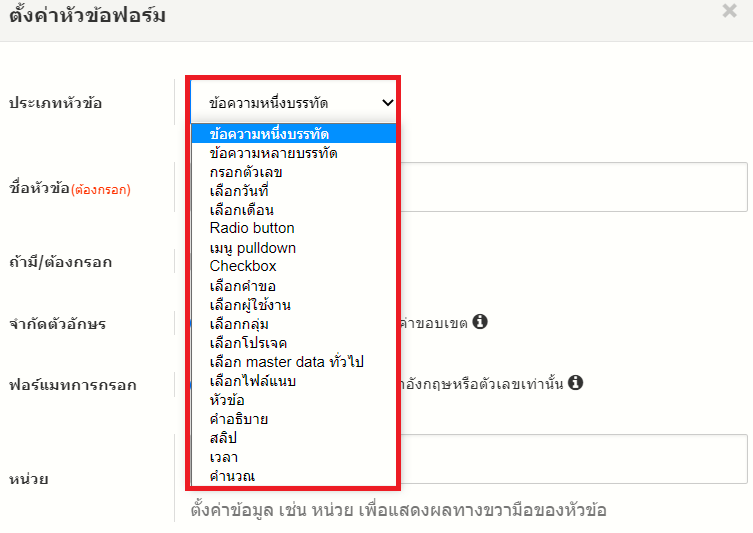
Task: Pick คำนวณ at bottom of list
Action: 232,476
